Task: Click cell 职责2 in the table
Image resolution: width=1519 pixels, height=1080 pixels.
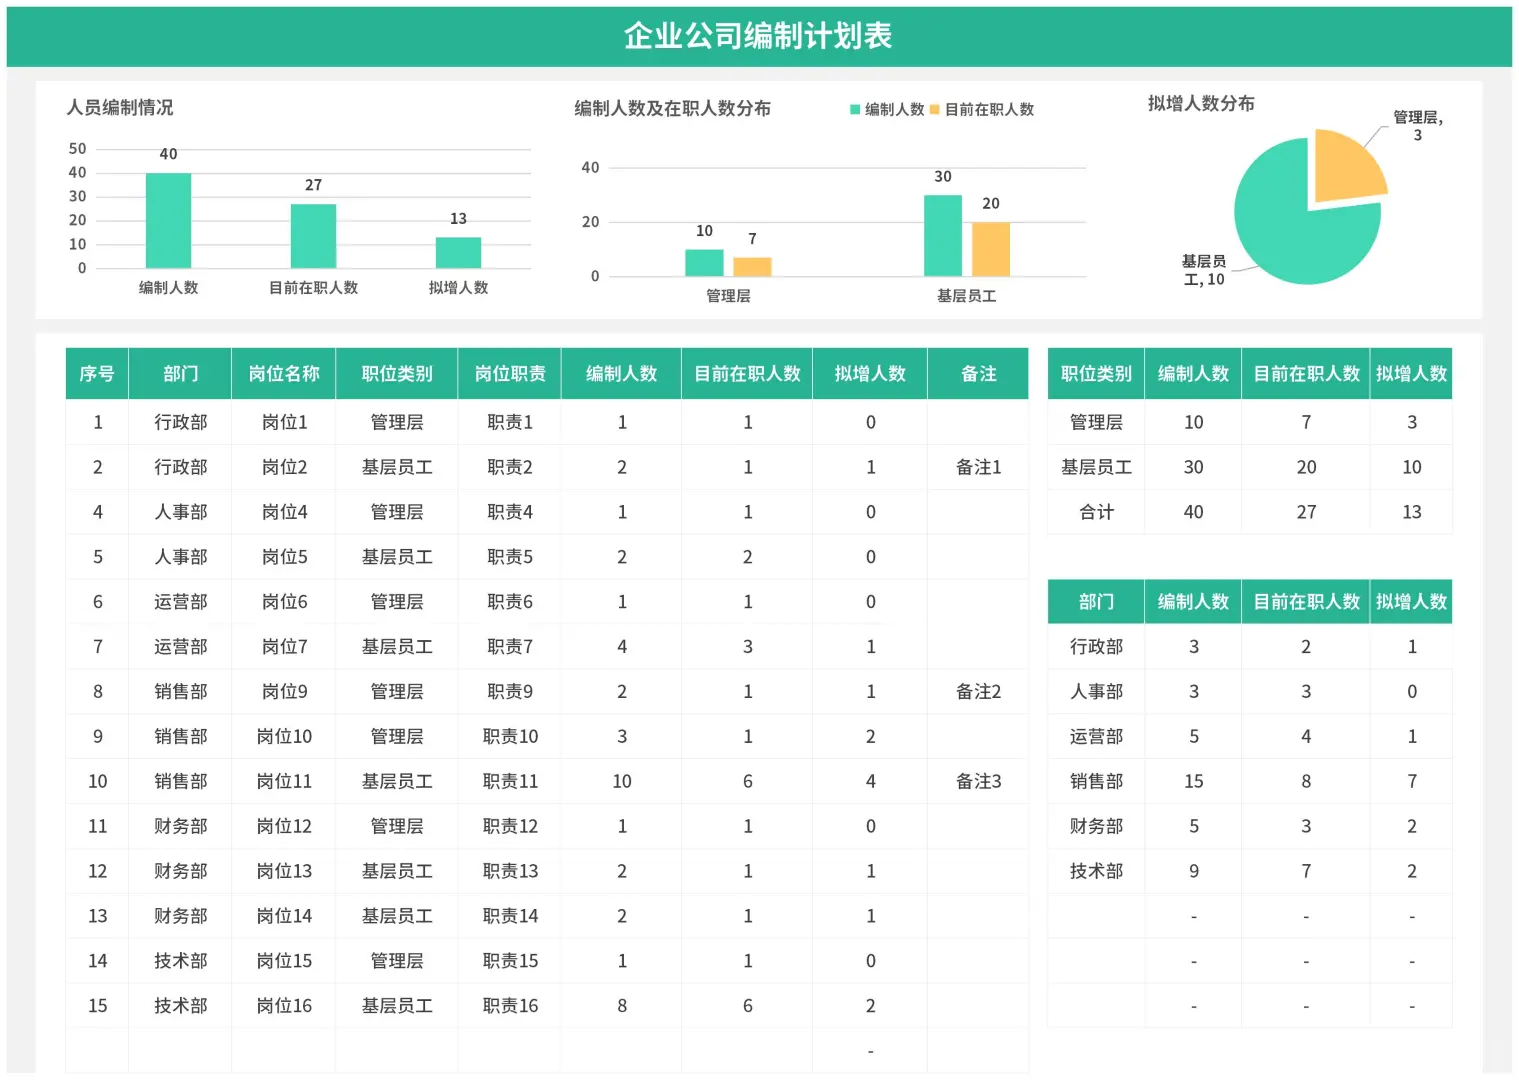Action: pyautogui.click(x=510, y=467)
